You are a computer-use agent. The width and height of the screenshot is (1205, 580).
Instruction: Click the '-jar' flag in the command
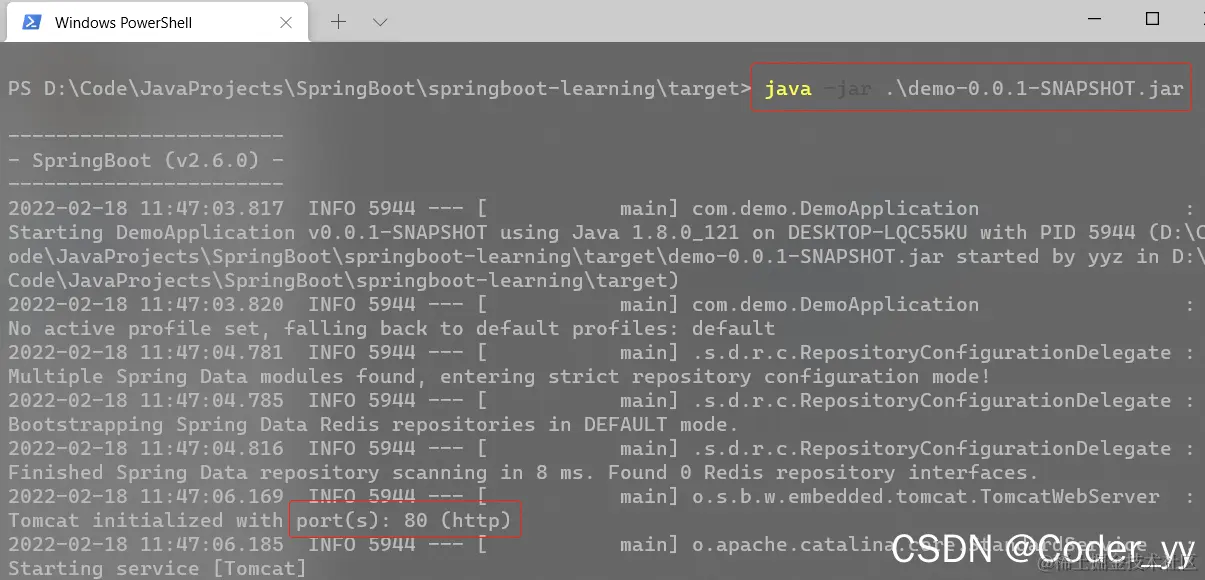(848, 89)
